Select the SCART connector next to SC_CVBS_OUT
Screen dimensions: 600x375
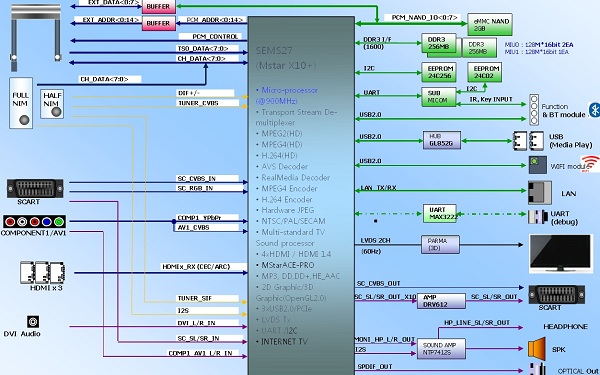[x=556, y=294]
